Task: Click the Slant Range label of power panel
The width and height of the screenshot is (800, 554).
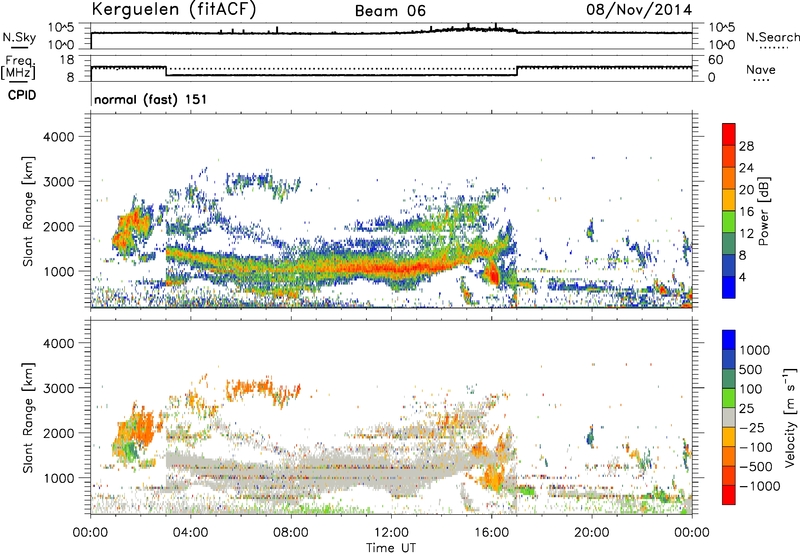Action: tap(28, 211)
